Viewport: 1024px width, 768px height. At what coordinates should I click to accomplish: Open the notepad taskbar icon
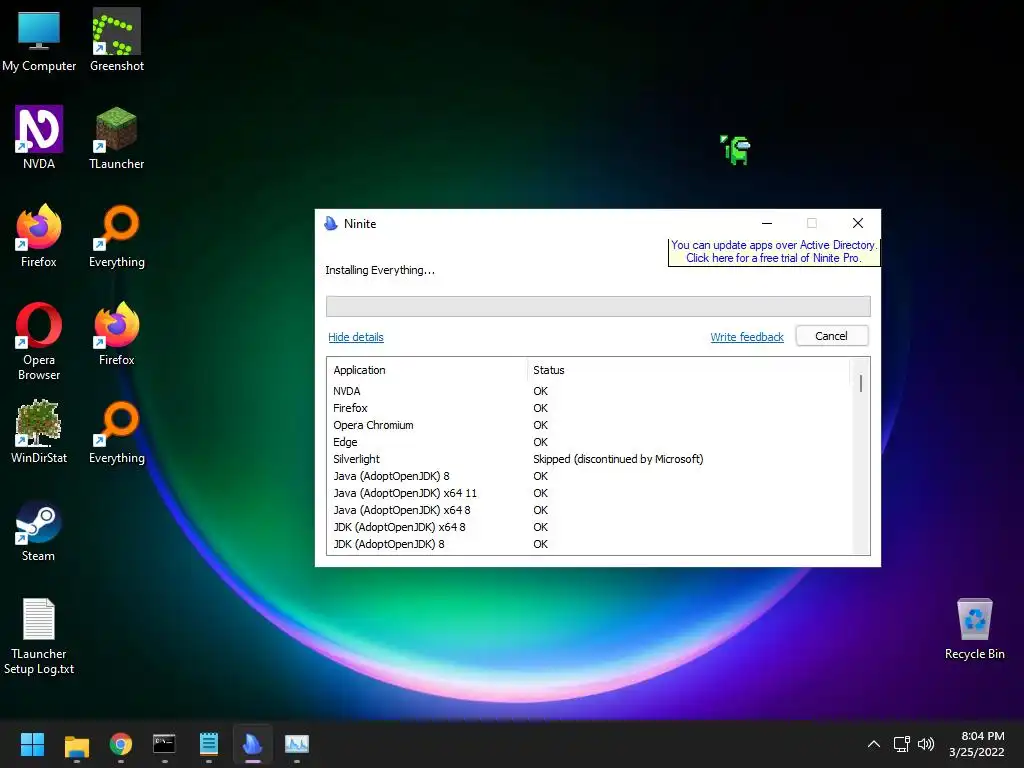tap(208, 744)
